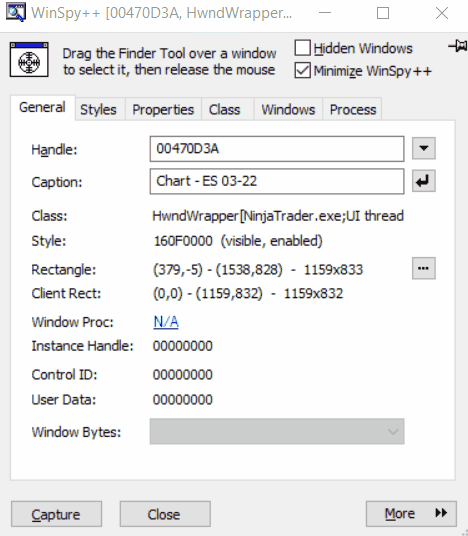
Task: Click the 'Drag the Finder Tool' instruction text
Action: pyautogui.click(x=169, y=62)
